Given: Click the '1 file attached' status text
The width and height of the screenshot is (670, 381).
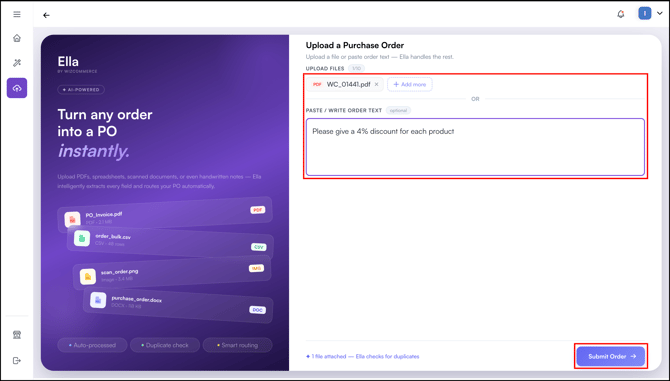Looking at the screenshot, I should (x=362, y=356).
